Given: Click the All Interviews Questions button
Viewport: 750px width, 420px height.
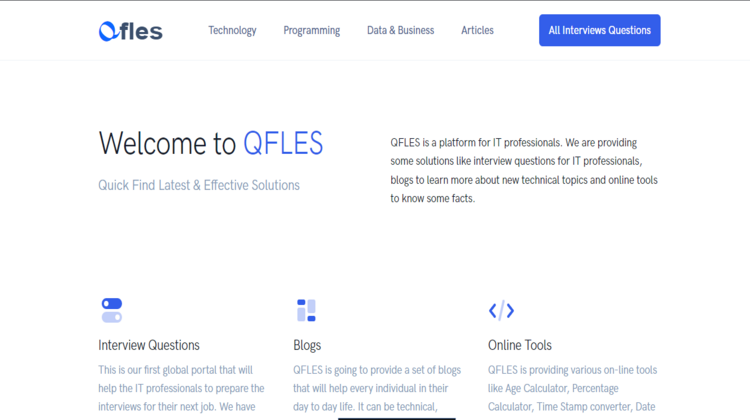Looking at the screenshot, I should point(599,30).
